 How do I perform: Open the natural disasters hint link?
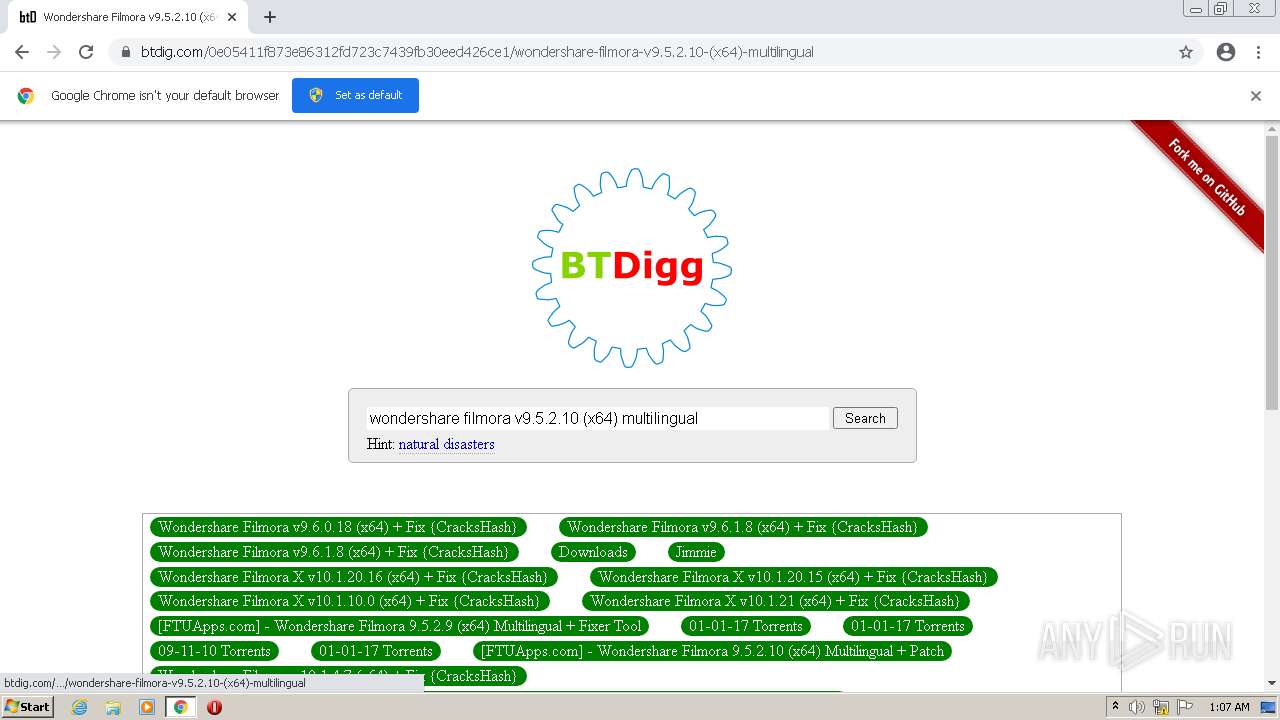pos(446,444)
